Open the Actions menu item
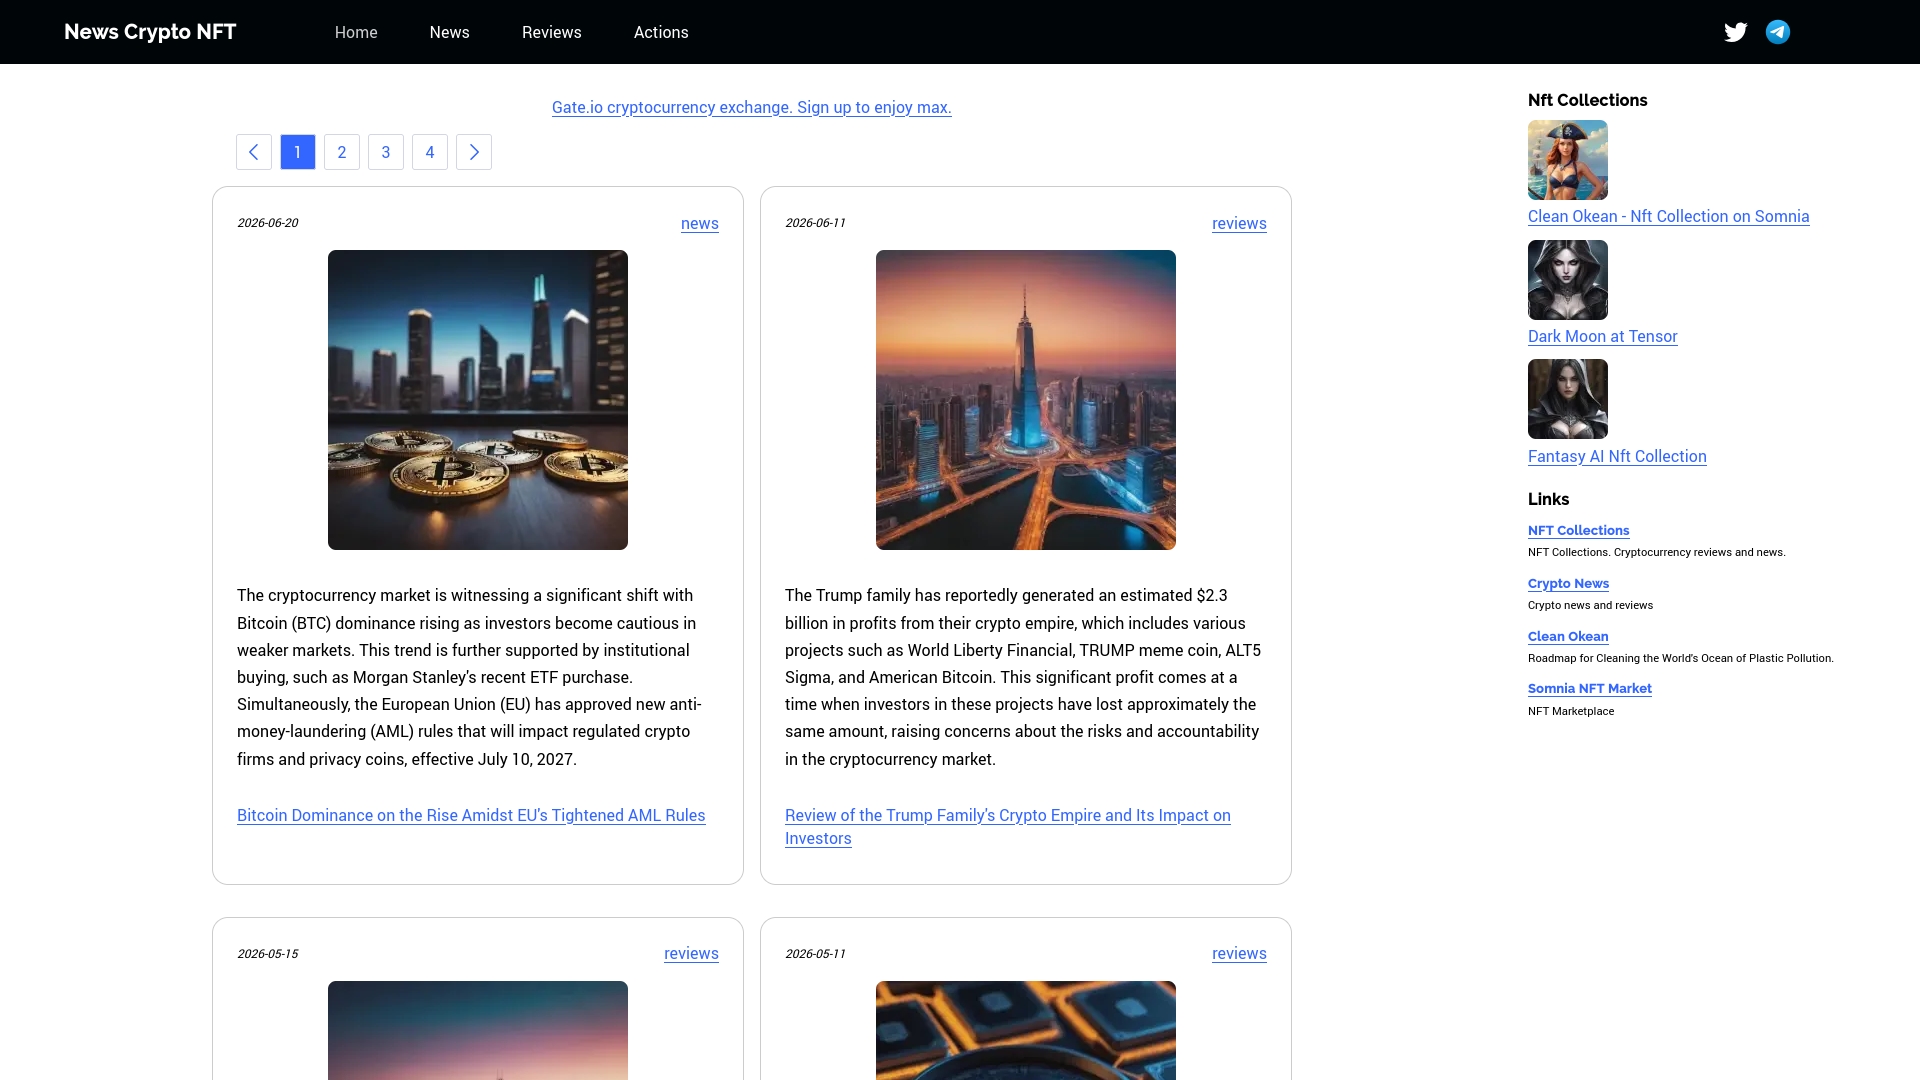Image resolution: width=1920 pixels, height=1080 pixels. pos(661,32)
